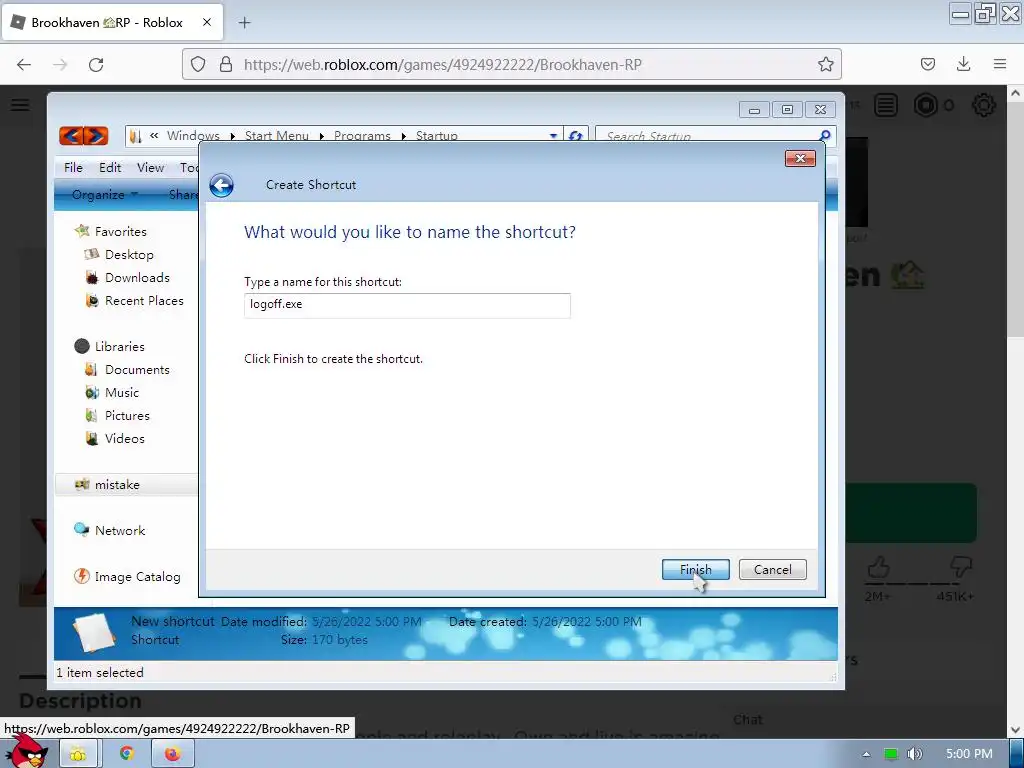Image resolution: width=1024 pixels, height=768 pixels.
Task: Select Downloads in the navigation pane
Action: click(137, 278)
